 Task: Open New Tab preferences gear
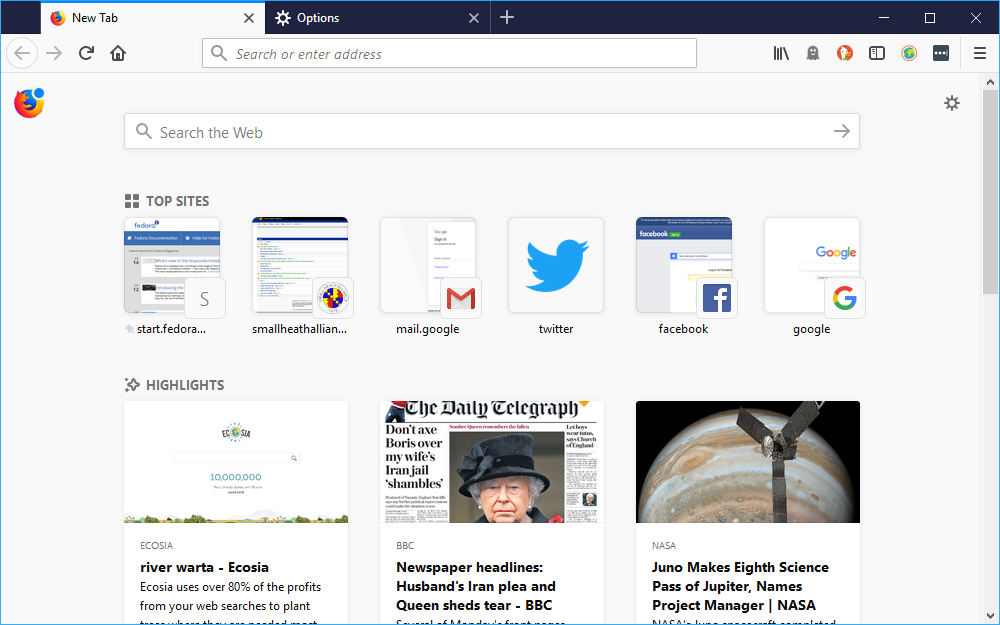pos(952,103)
